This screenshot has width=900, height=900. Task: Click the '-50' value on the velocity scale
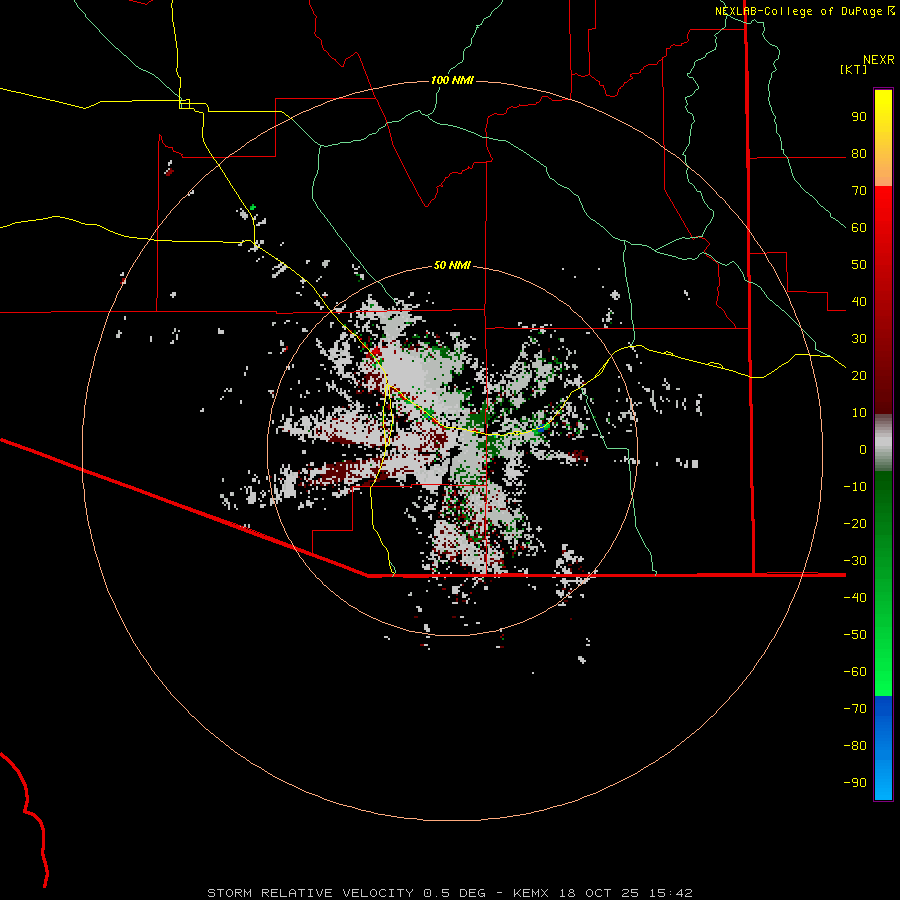click(855, 635)
